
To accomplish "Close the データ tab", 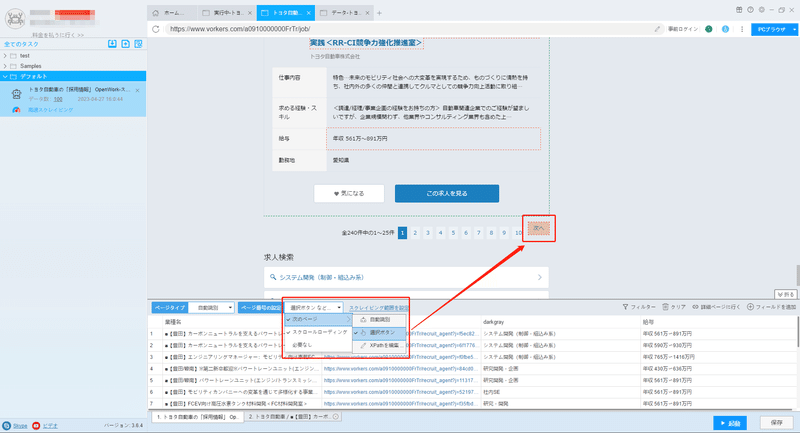I will tap(367, 13).
